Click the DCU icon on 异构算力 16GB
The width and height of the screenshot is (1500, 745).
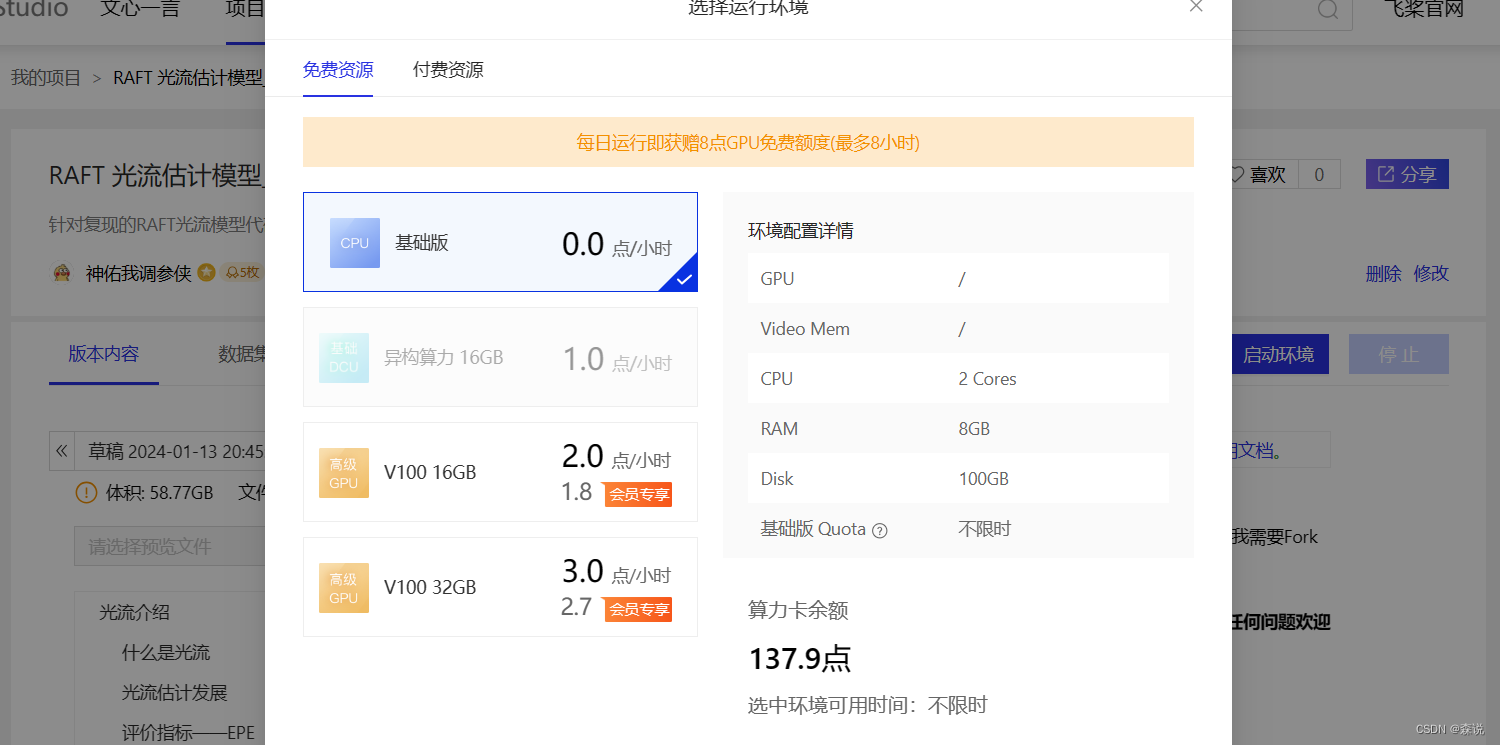pos(344,357)
